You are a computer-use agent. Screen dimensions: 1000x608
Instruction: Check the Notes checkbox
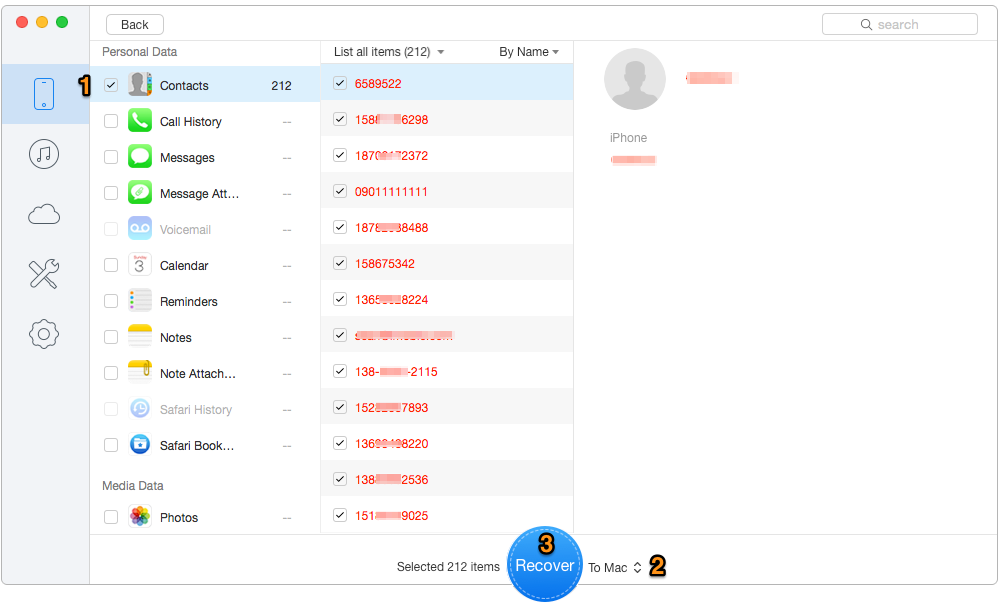click(111, 337)
